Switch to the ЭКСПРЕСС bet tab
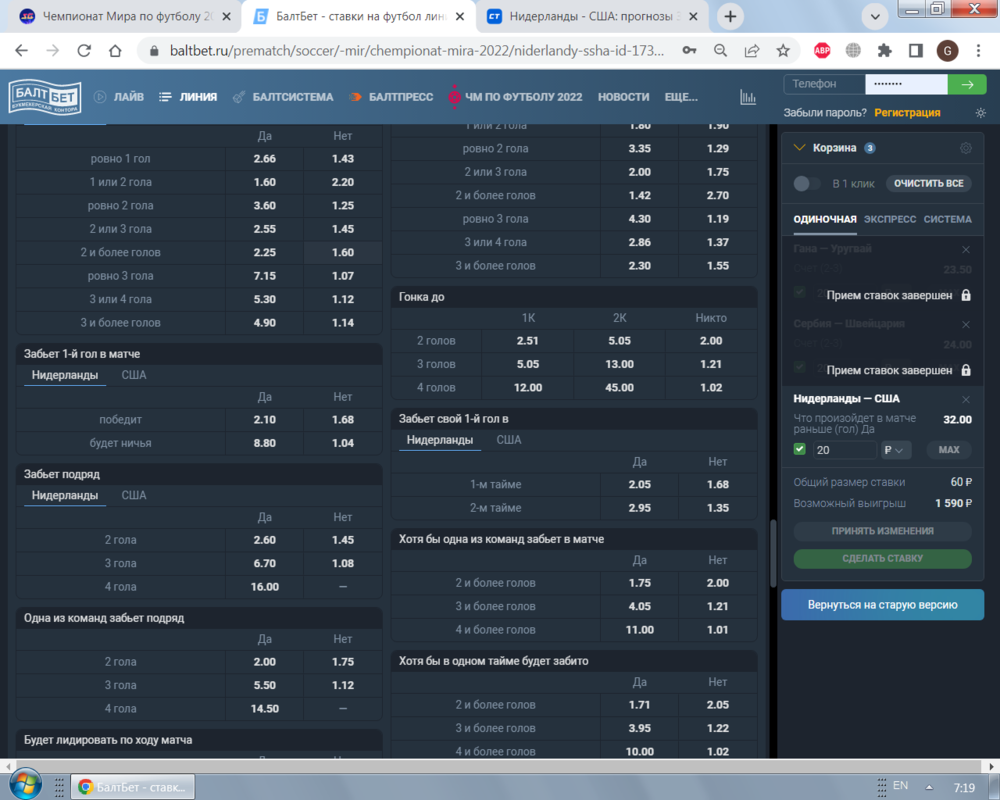Image resolution: width=1000 pixels, height=800 pixels. (x=890, y=219)
